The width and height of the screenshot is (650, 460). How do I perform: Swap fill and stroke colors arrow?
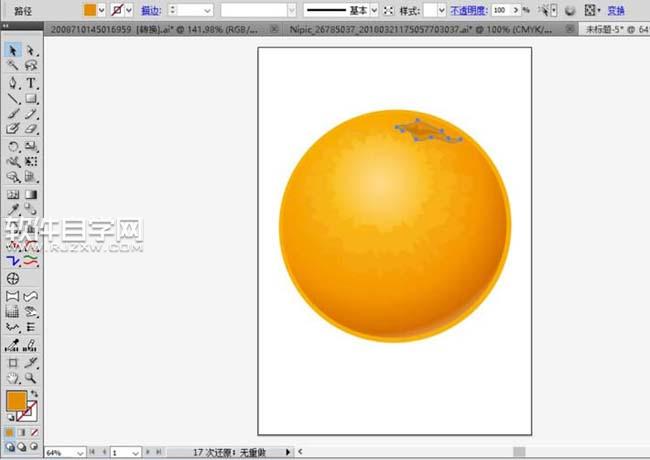point(34,394)
